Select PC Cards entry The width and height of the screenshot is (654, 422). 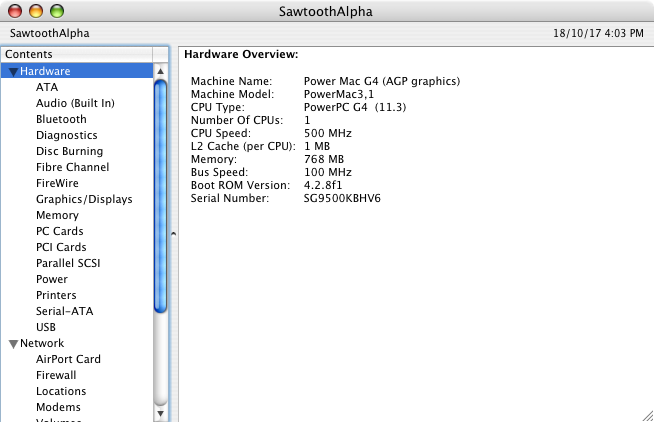click(60, 231)
